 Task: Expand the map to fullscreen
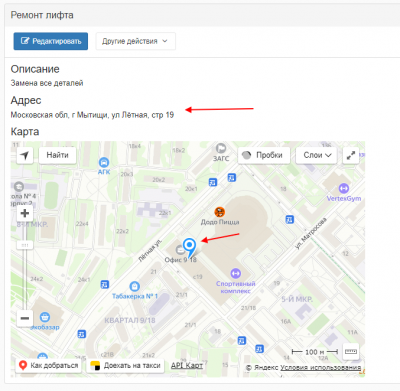click(351, 155)
